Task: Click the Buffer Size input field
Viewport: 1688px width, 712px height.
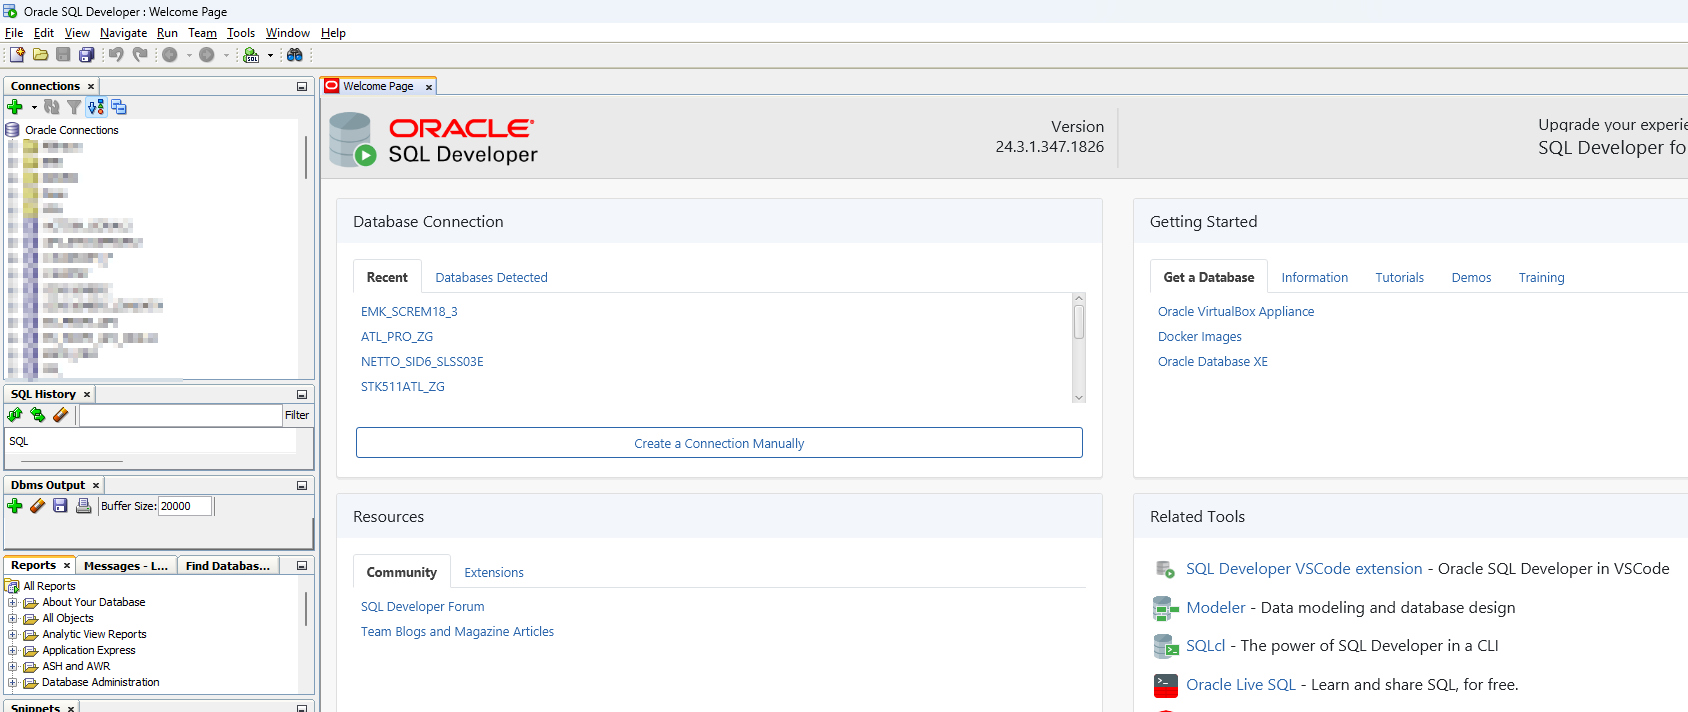Action: [x=185, y=506]
